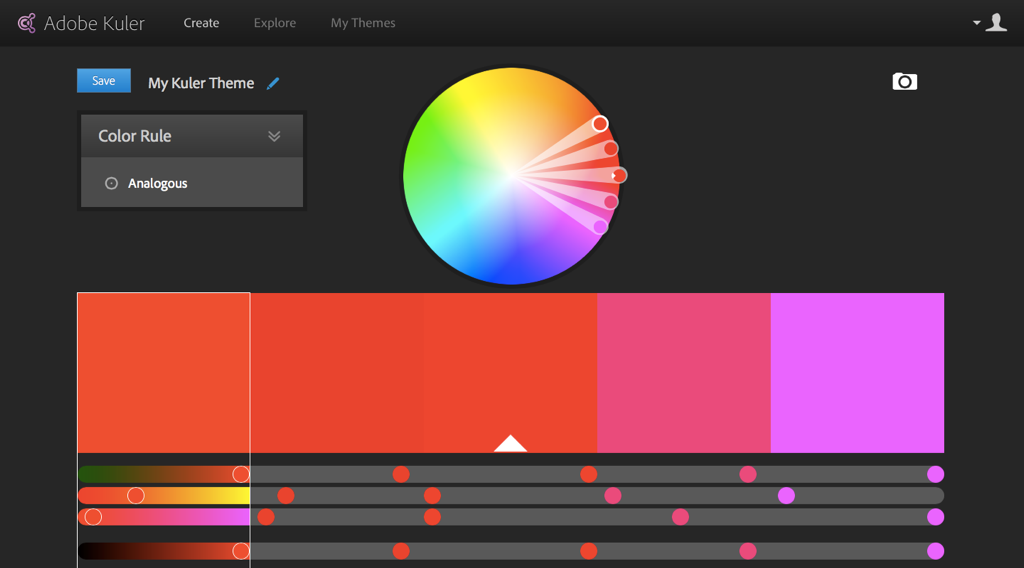Edit theme name with the pencil icon
1024x568 pixels.
coord(273,84)
